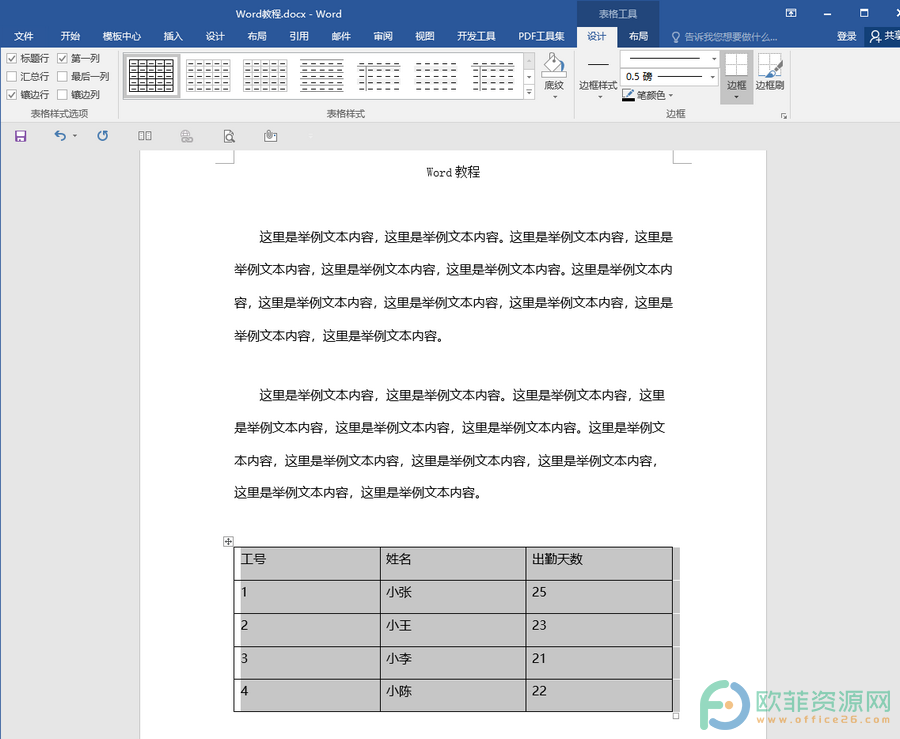Open the 视图 View tab
The width and height of the screenshot is (900, 739).
(425, 36)
